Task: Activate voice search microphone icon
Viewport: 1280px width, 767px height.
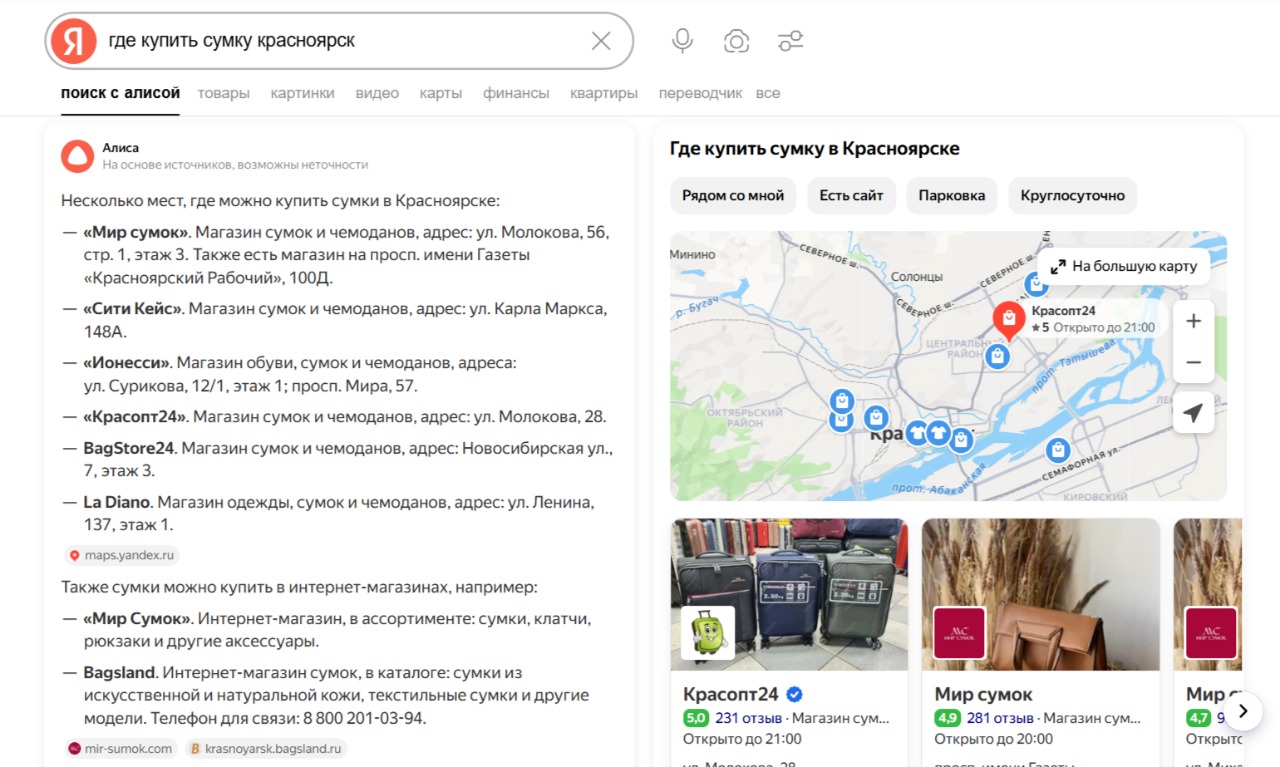Action: [682, 41]
